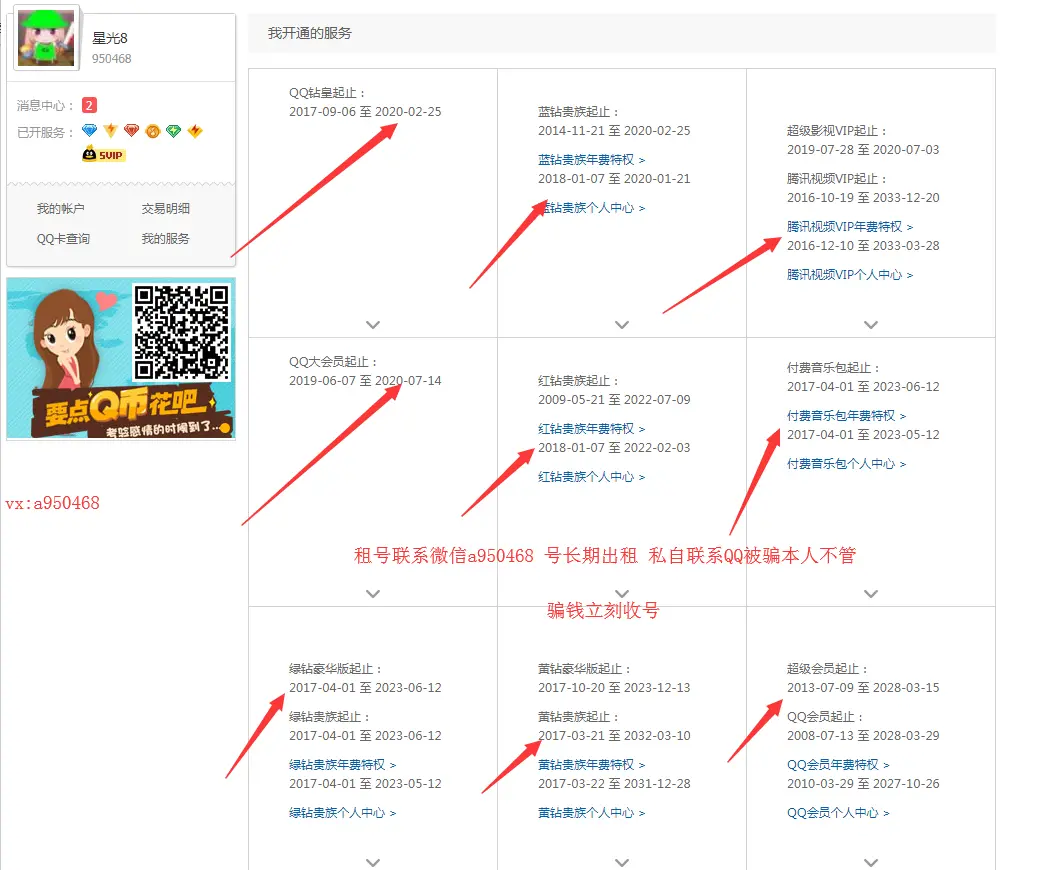Screen dimensions: 1051x870
Task: Open 交易明细 in the sidebar menu
Action: tap(166, 208)
